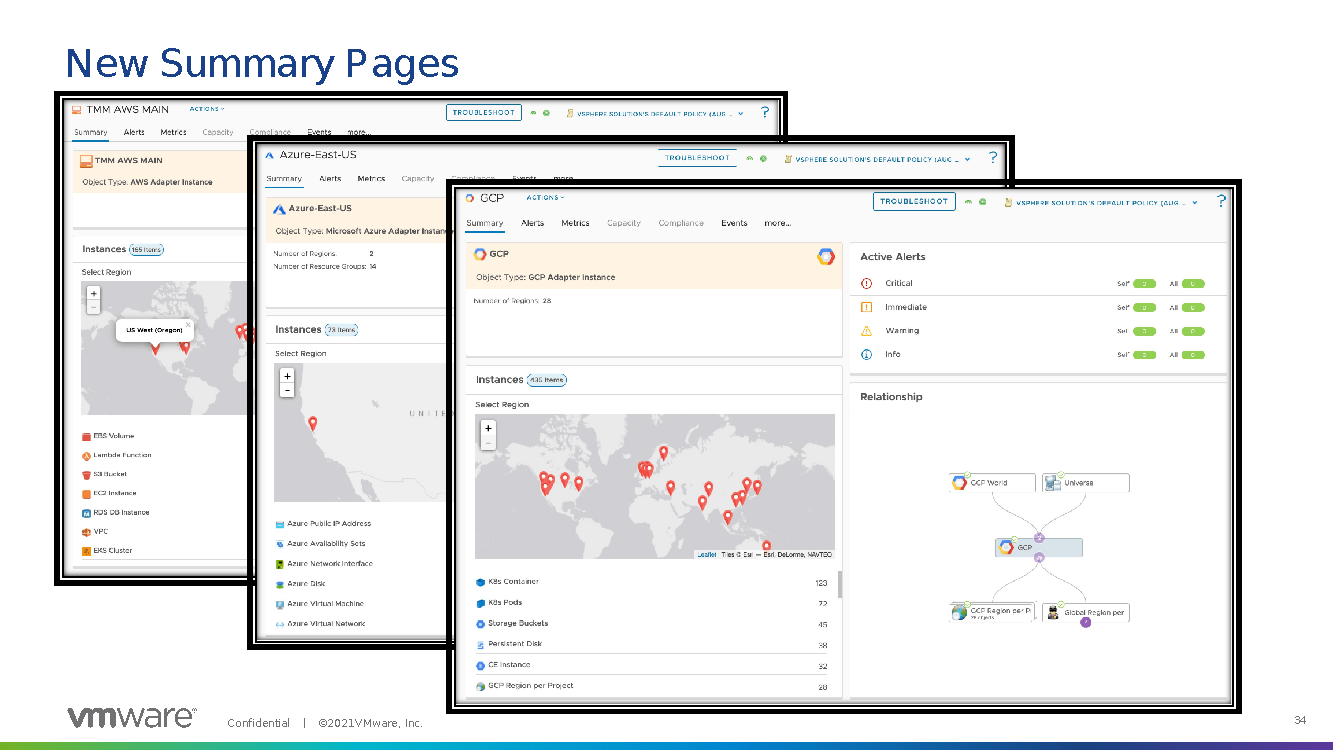This screenshot has width=1333, height=750.
Task: Expand the policy dropdown in GCP window
Action: click(1194, 202)
